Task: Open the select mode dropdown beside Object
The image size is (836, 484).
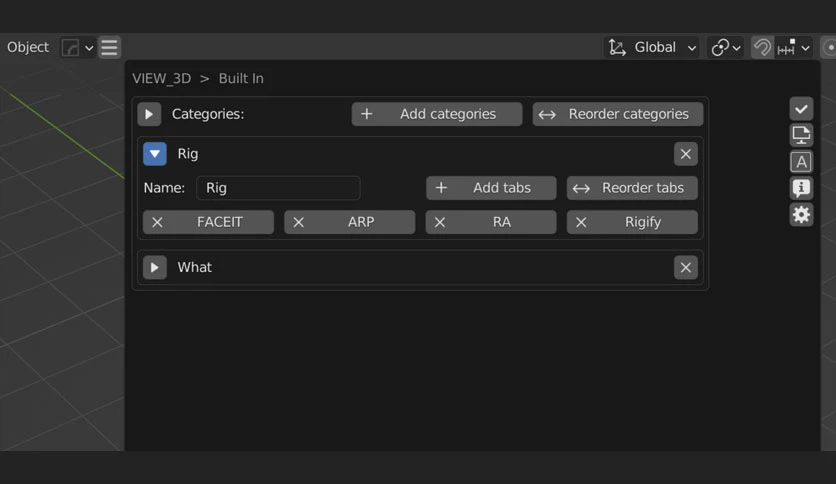Action: pos(77,47)
